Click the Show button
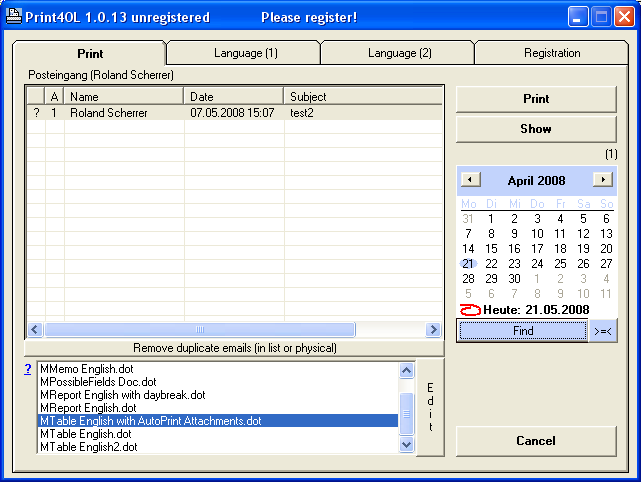 (536, 129)
